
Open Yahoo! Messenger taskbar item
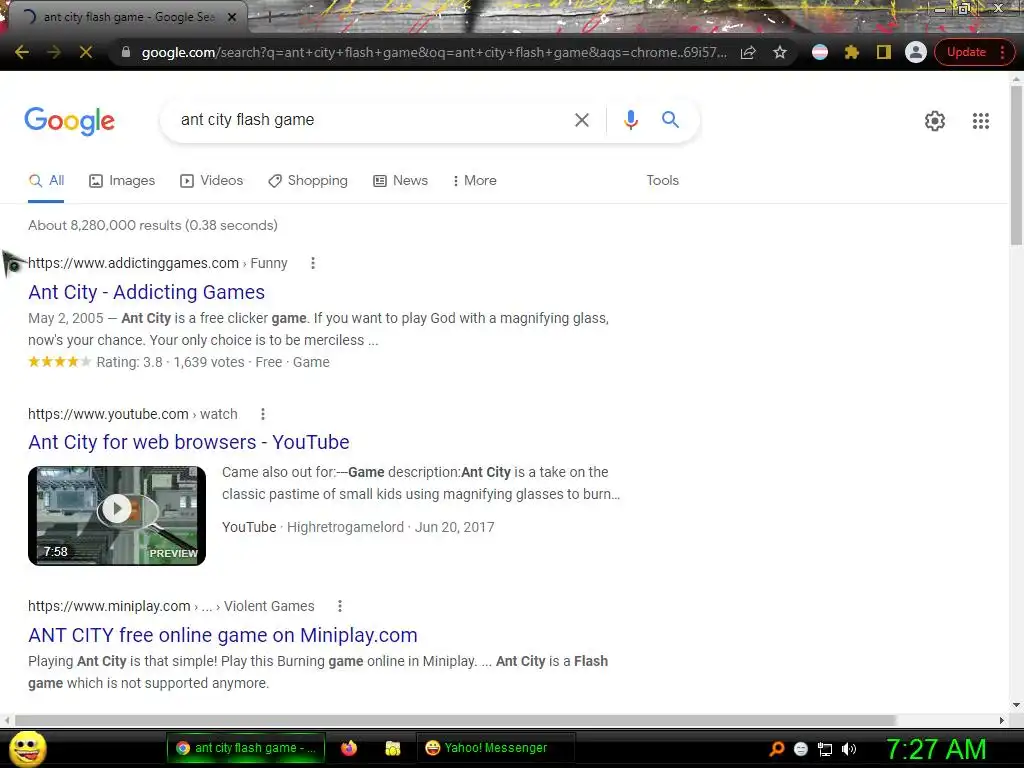(x=495, y=748)
